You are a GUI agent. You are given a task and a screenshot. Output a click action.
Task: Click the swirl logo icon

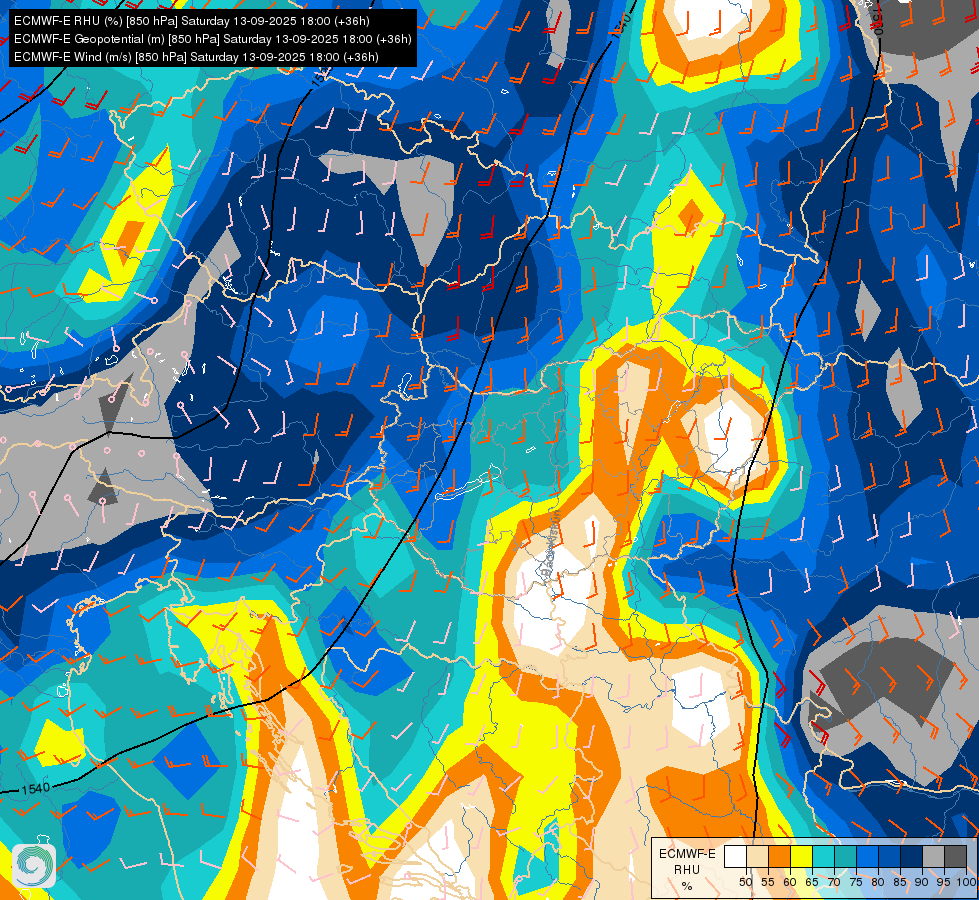click(34, 865)
